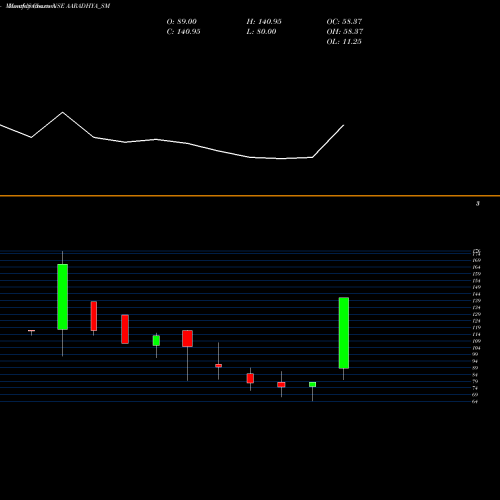This screenshot has height=500, width=500.
Task: Click the 64 price axis label
Action: 475,402
